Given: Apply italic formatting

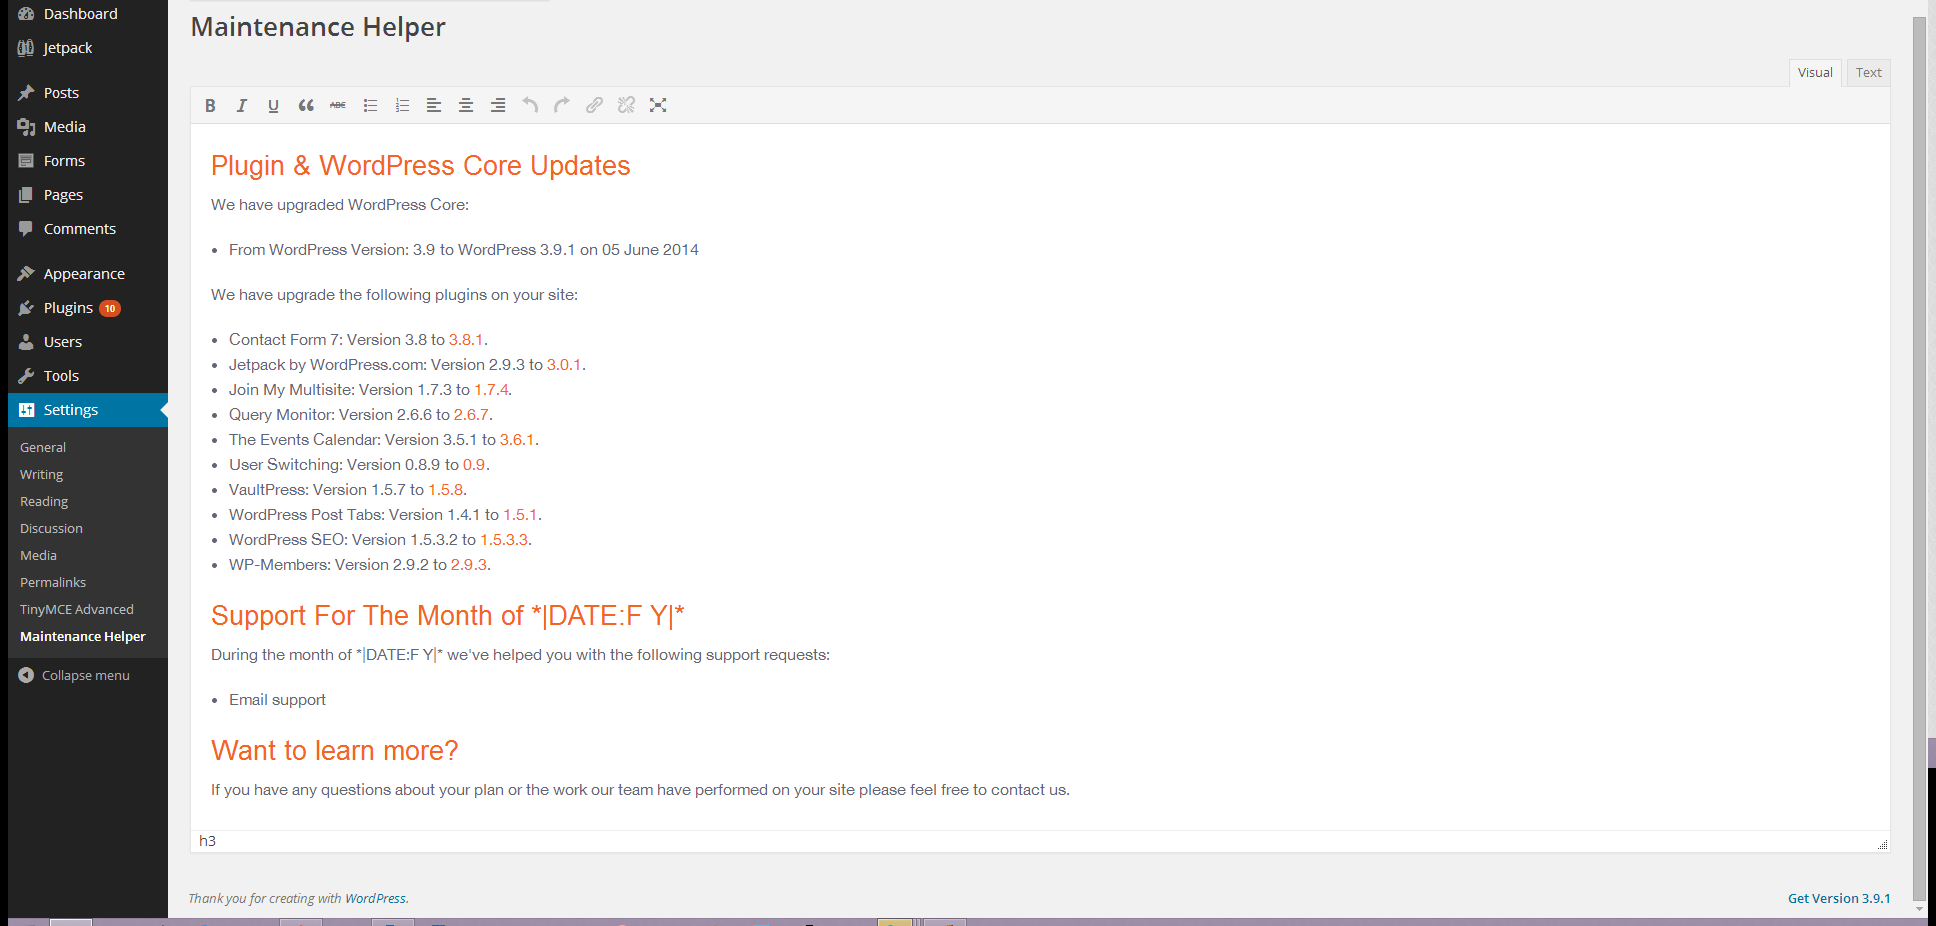Looking at the screenshot, I should (242, 105).
